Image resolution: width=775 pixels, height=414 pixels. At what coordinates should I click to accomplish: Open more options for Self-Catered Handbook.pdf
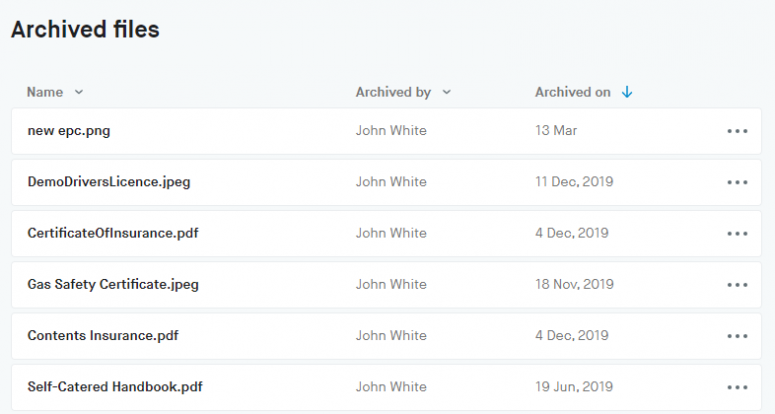tap(738, 387)
